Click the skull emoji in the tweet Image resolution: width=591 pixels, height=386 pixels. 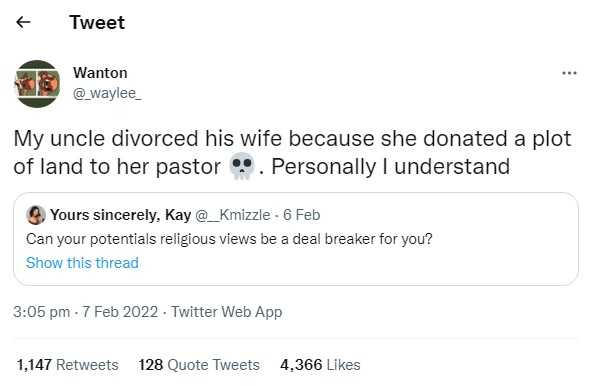pos(242,166)
